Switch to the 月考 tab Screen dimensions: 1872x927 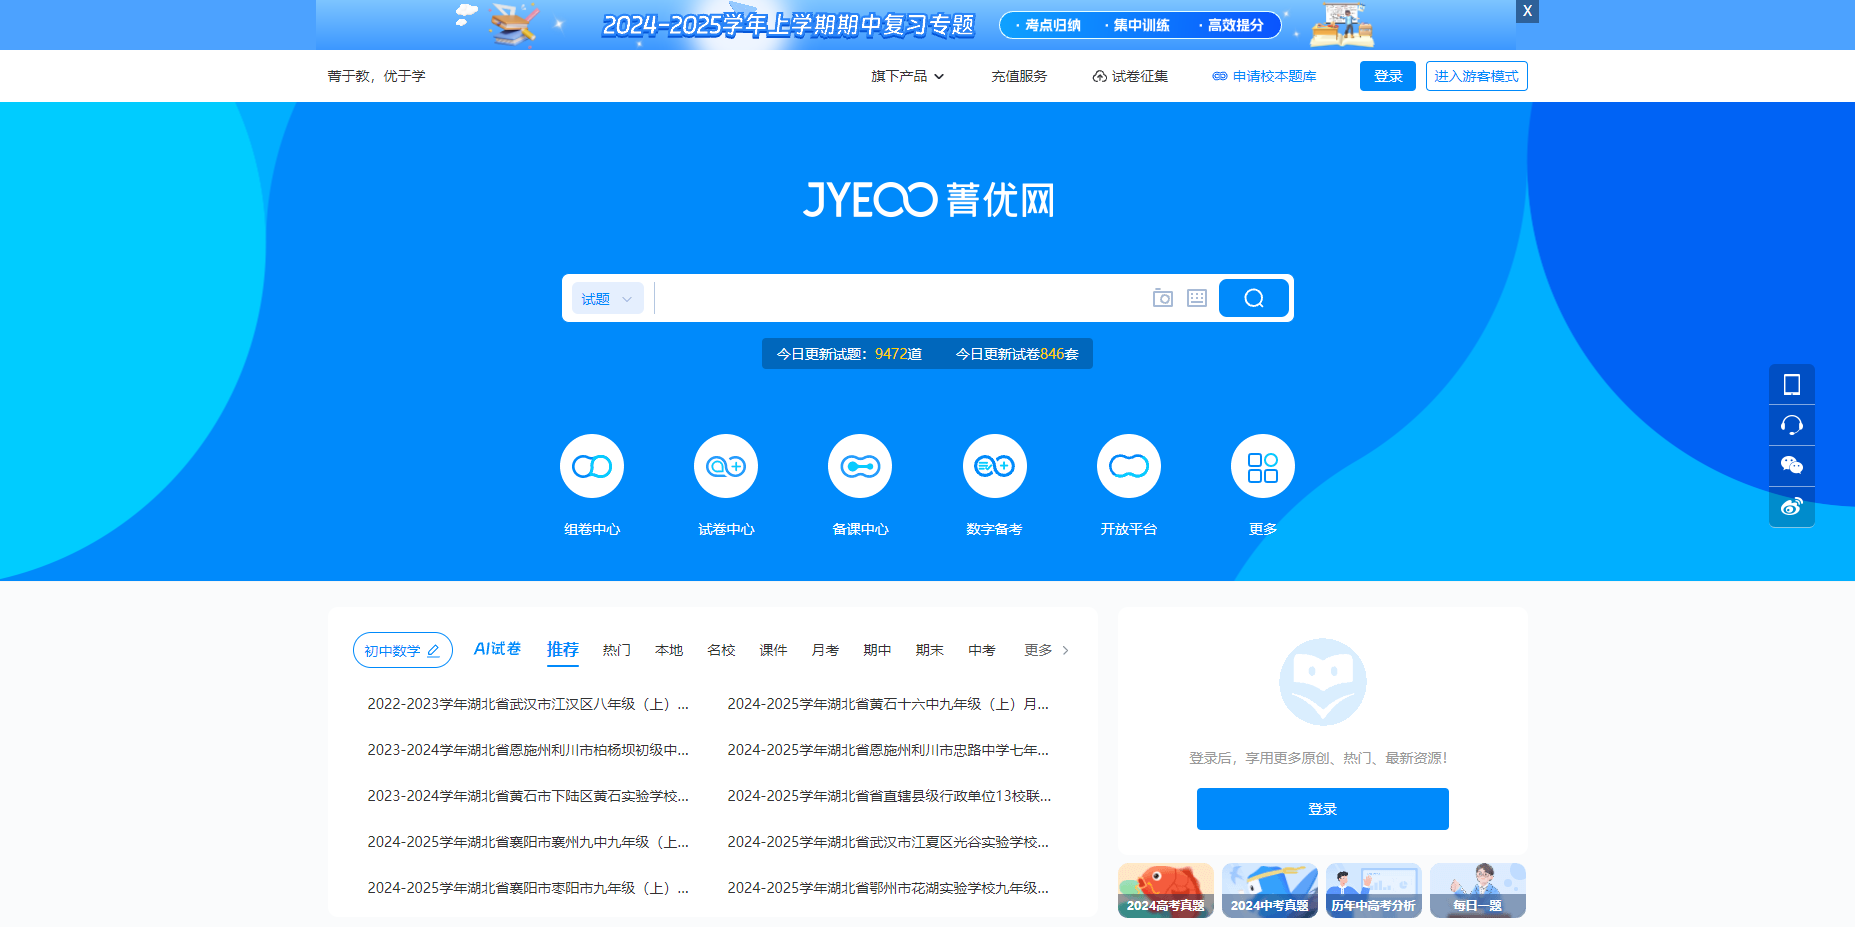(825, 650)
